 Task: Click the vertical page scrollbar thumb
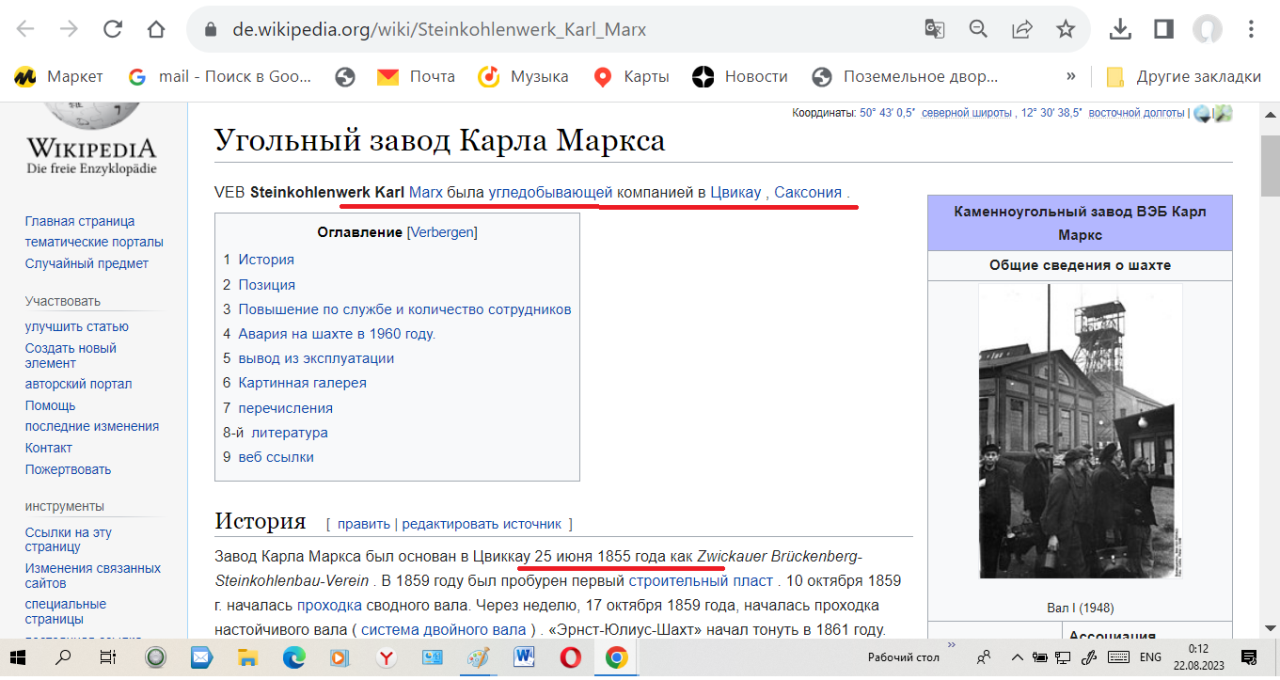point(1270,165)
